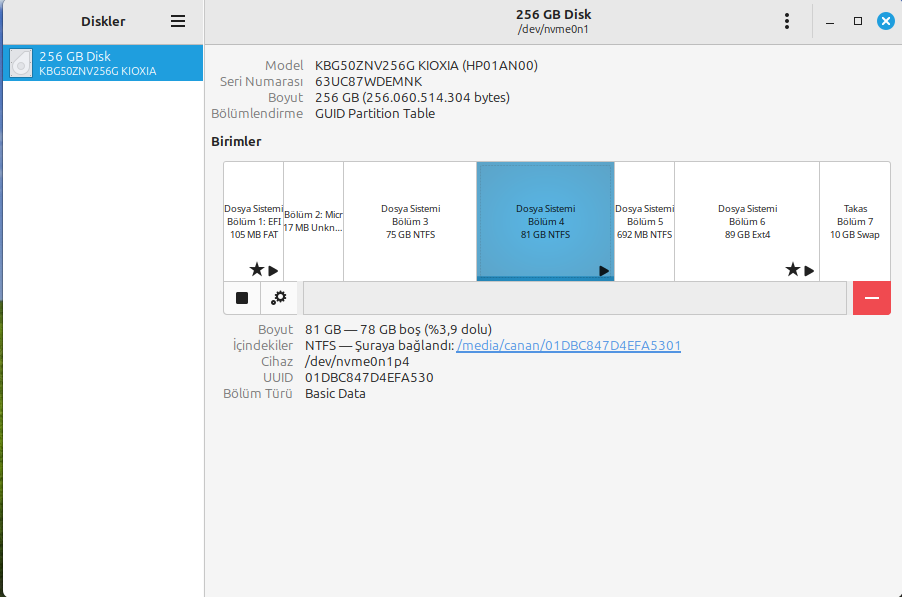The height and width of the screenshot is (597, 902).
Task: Click the hard disk icon in sidebar
Action: click(21, 63)
